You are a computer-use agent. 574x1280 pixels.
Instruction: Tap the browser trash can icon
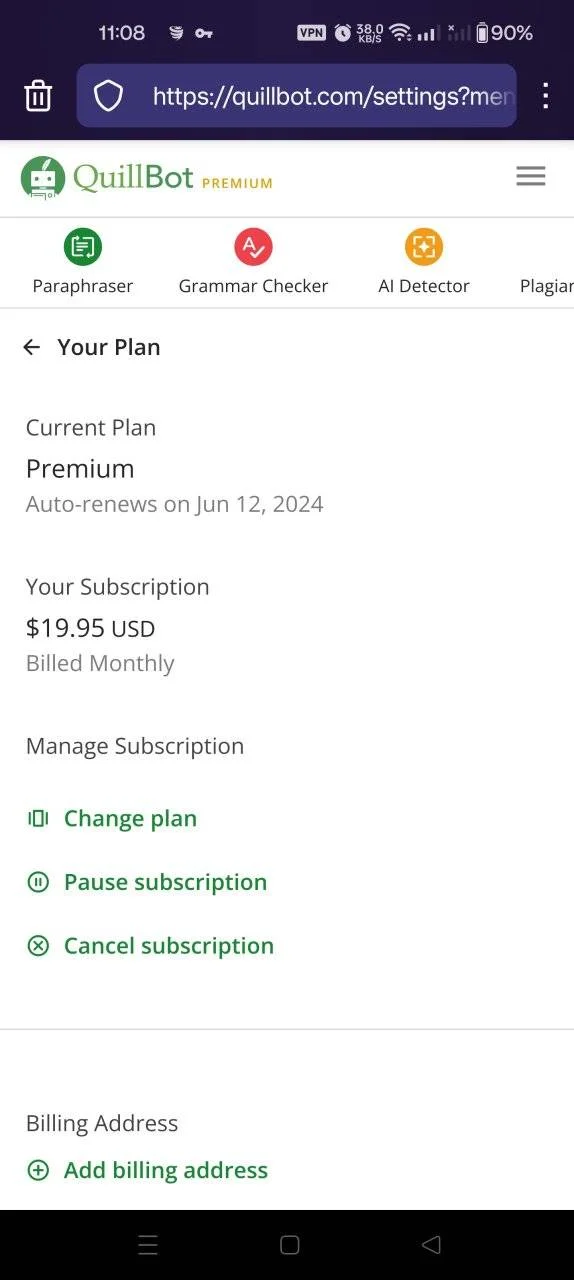click(x=38, y=96)
